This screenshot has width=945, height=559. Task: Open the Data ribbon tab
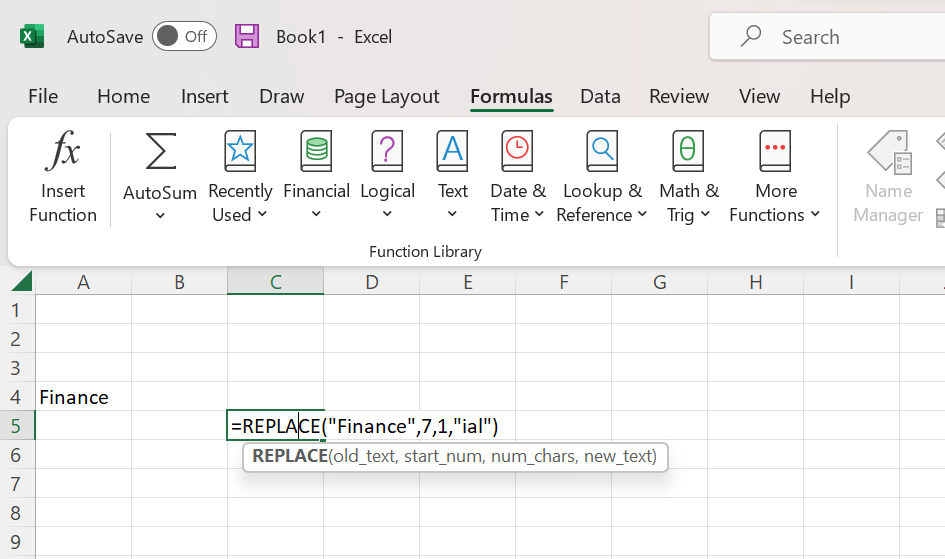[x=600, y=97]
